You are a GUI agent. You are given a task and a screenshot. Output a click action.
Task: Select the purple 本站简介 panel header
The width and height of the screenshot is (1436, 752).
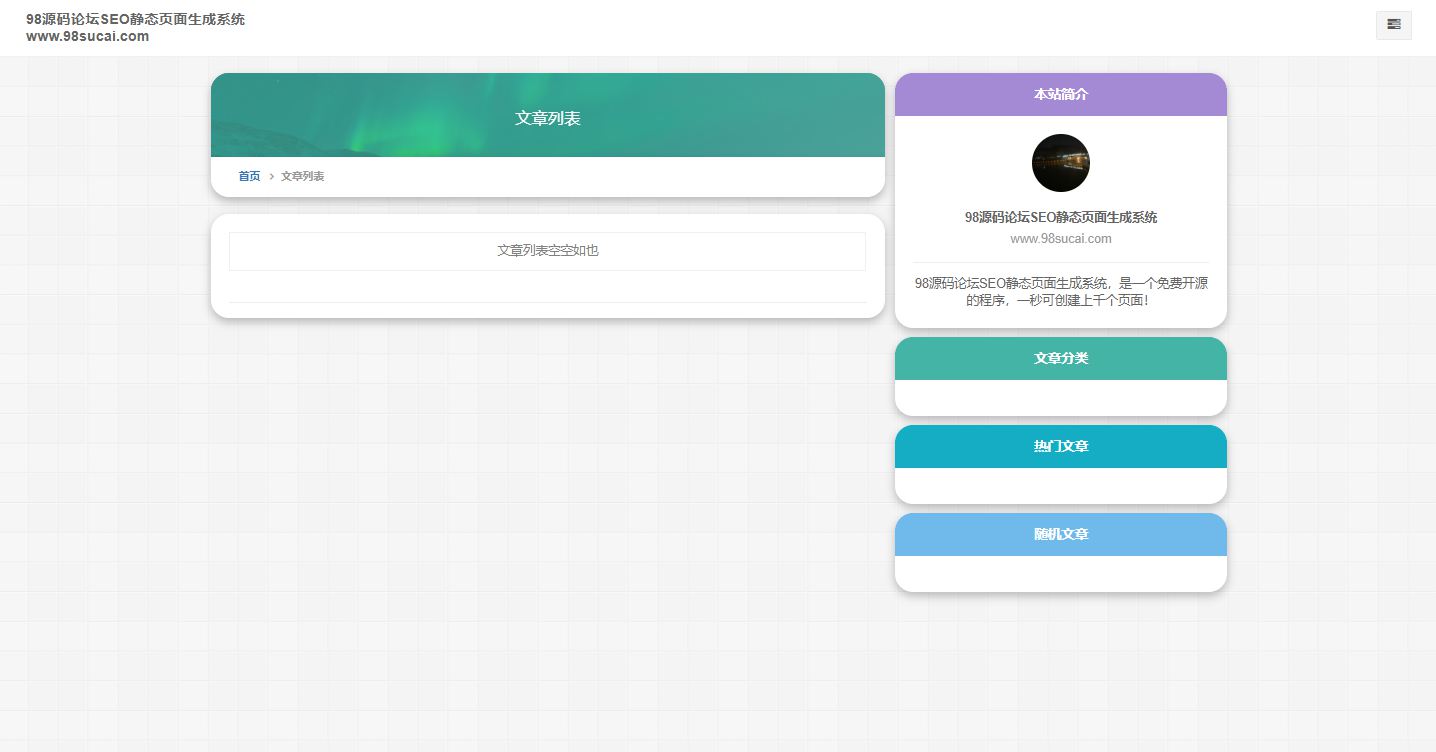tap(1060, 94)
